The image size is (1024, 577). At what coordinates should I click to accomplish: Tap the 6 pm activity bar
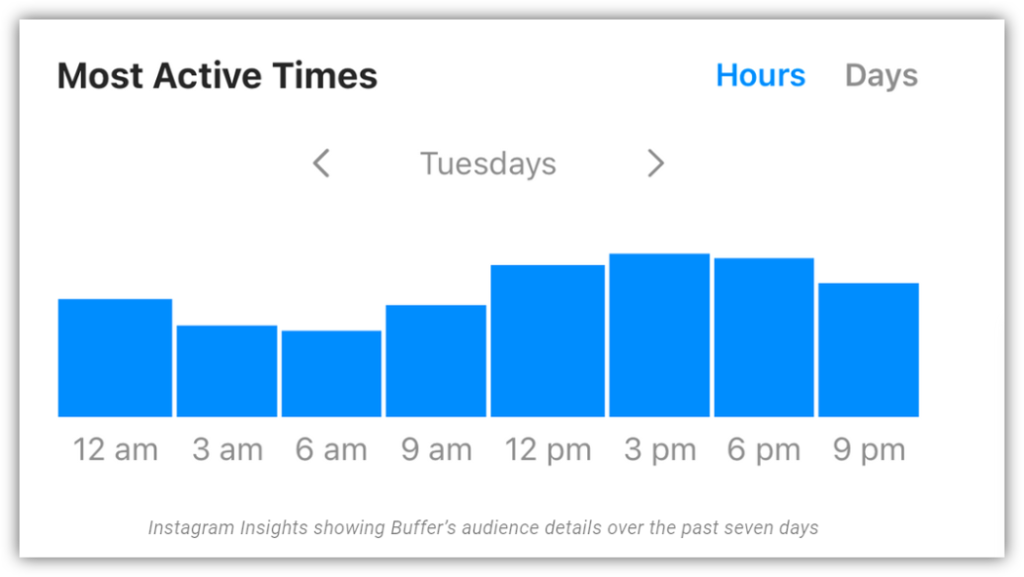[x=764, y=338]
